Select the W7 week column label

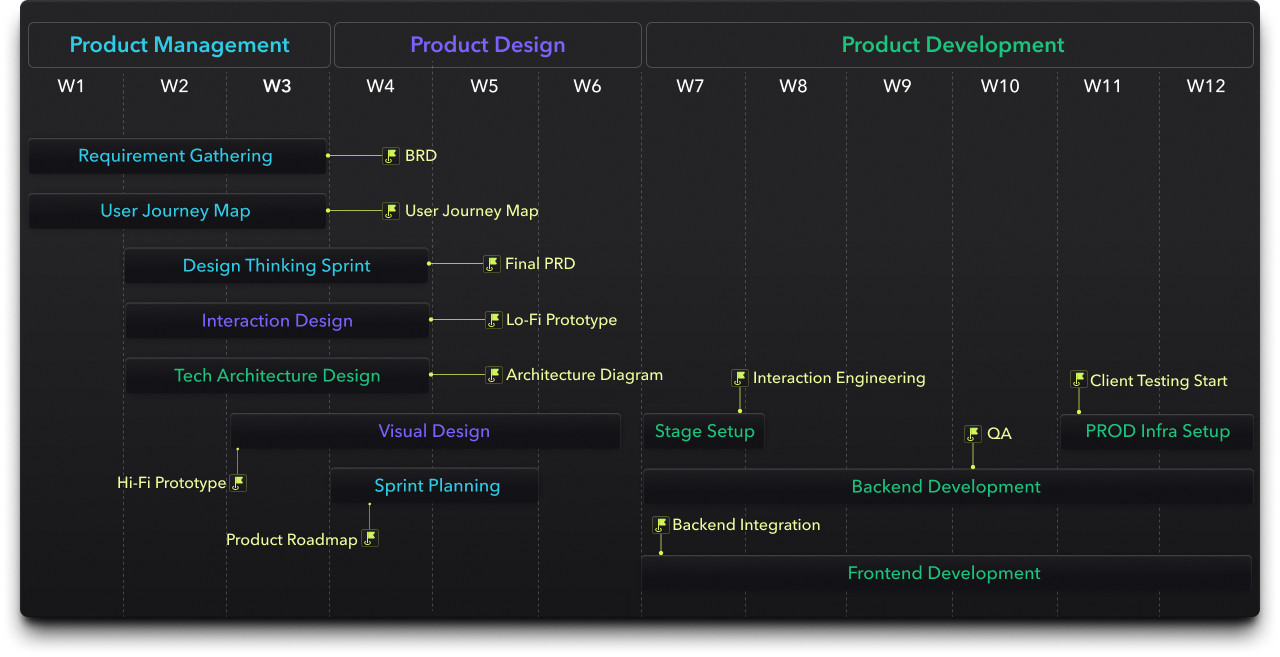coord(690,86)
